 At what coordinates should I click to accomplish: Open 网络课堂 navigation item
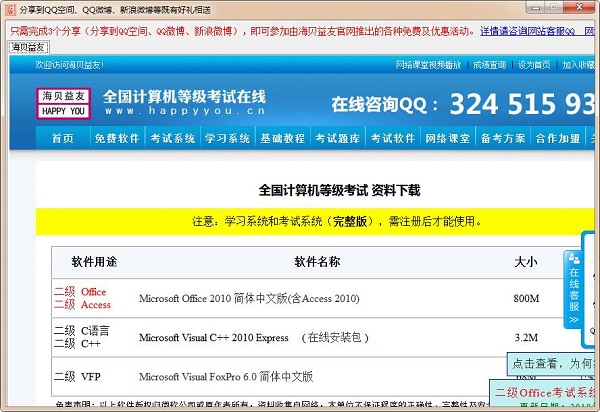click(x=448, y=138)
